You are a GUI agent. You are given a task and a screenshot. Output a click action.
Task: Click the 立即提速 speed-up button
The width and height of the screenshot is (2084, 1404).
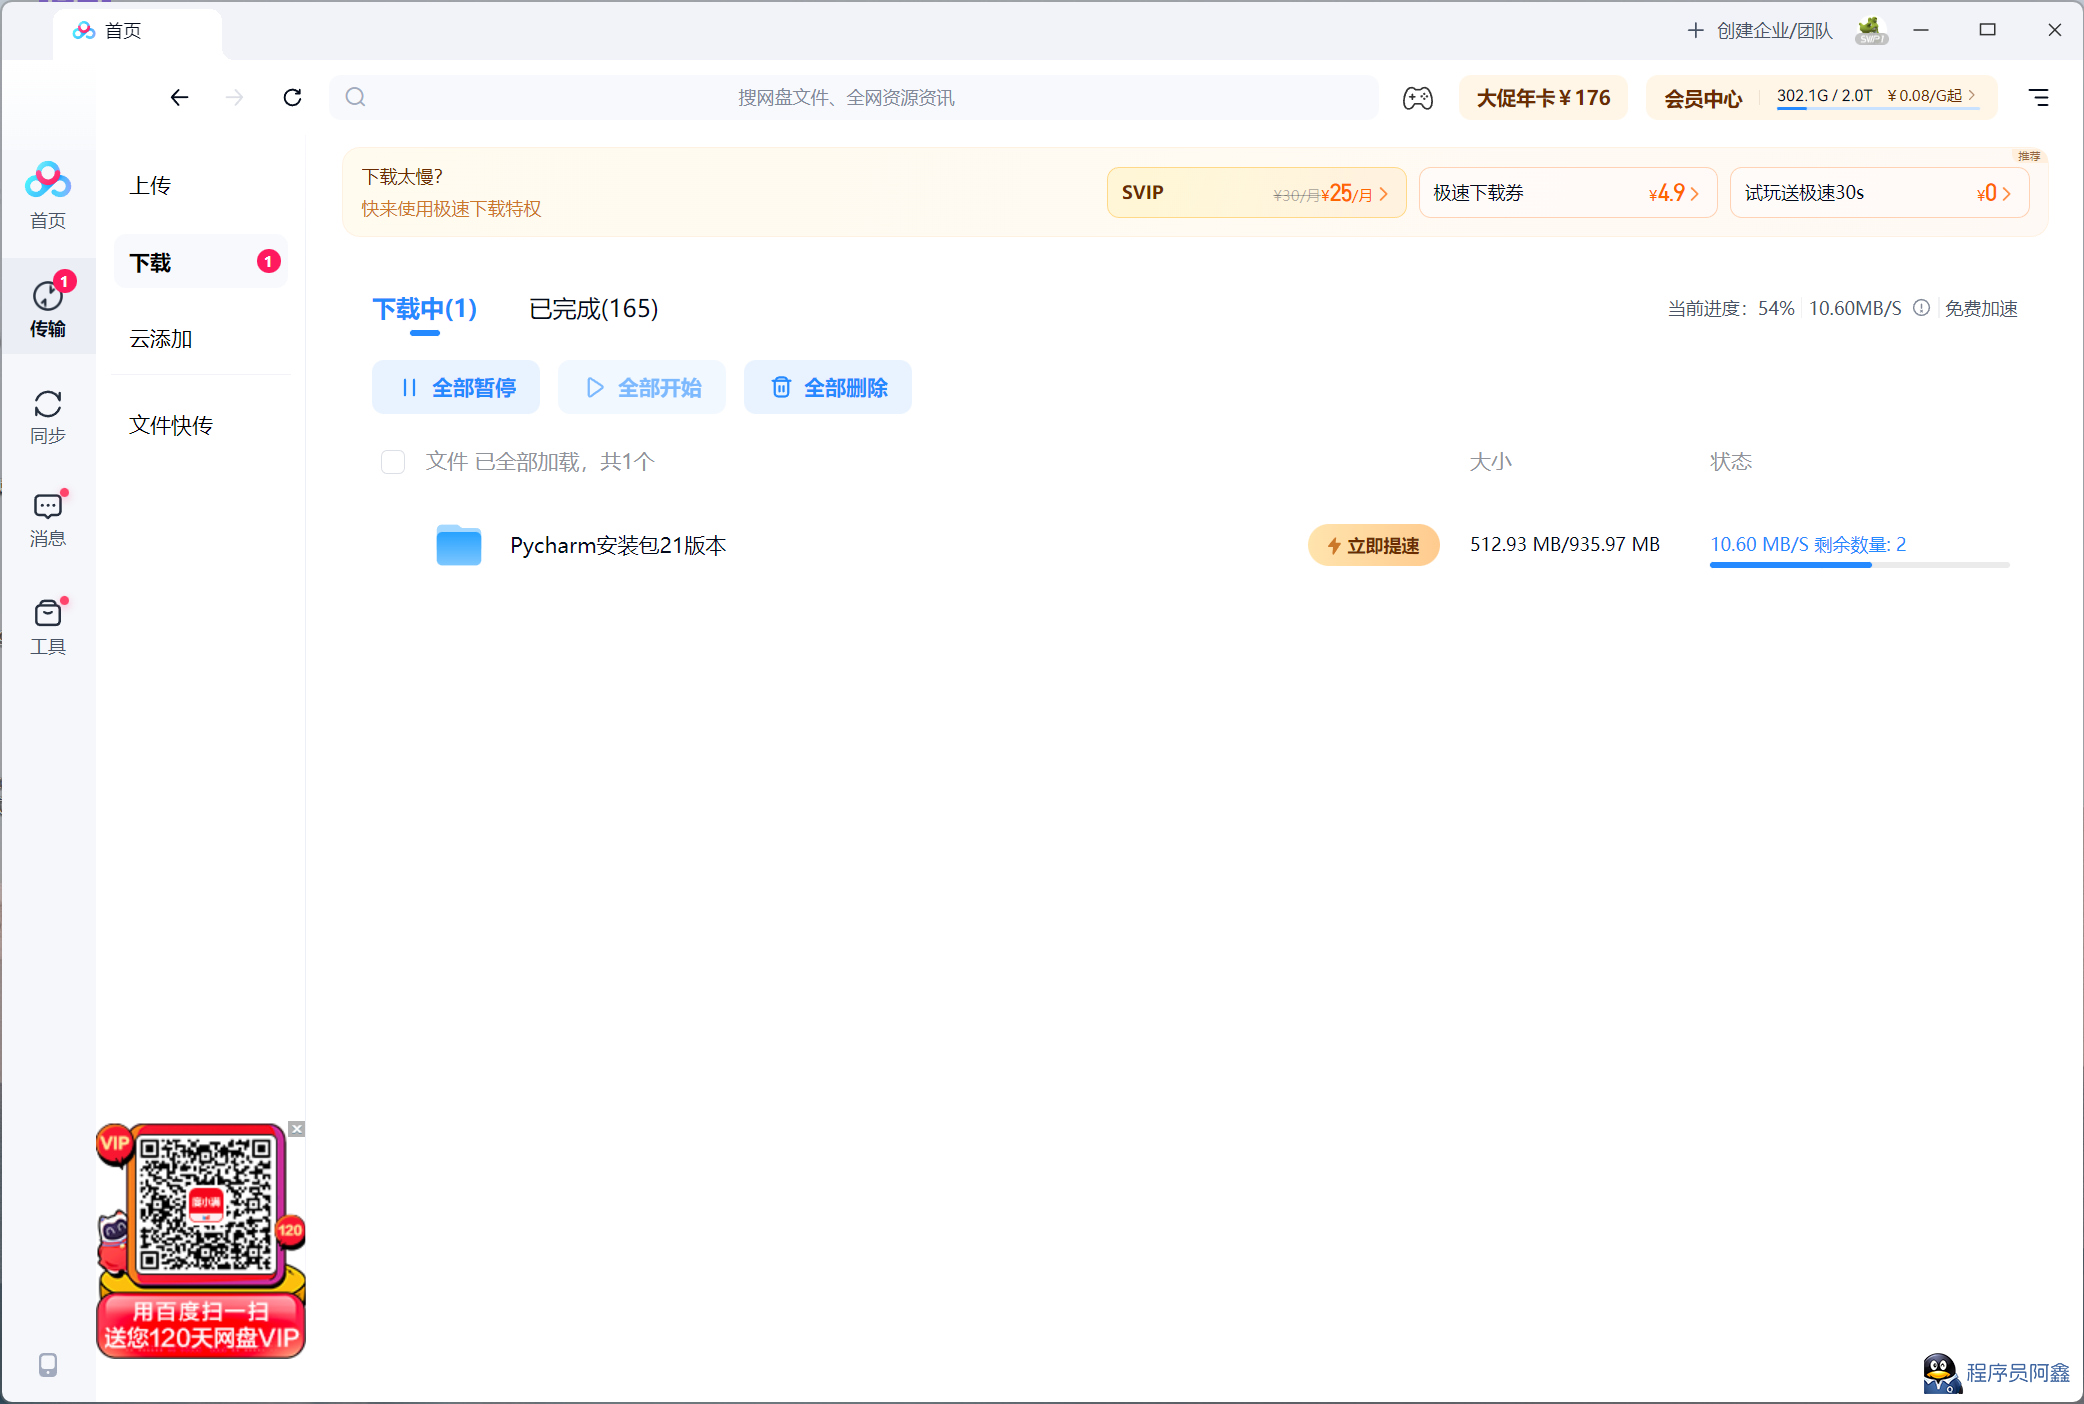pos(1373,545)
